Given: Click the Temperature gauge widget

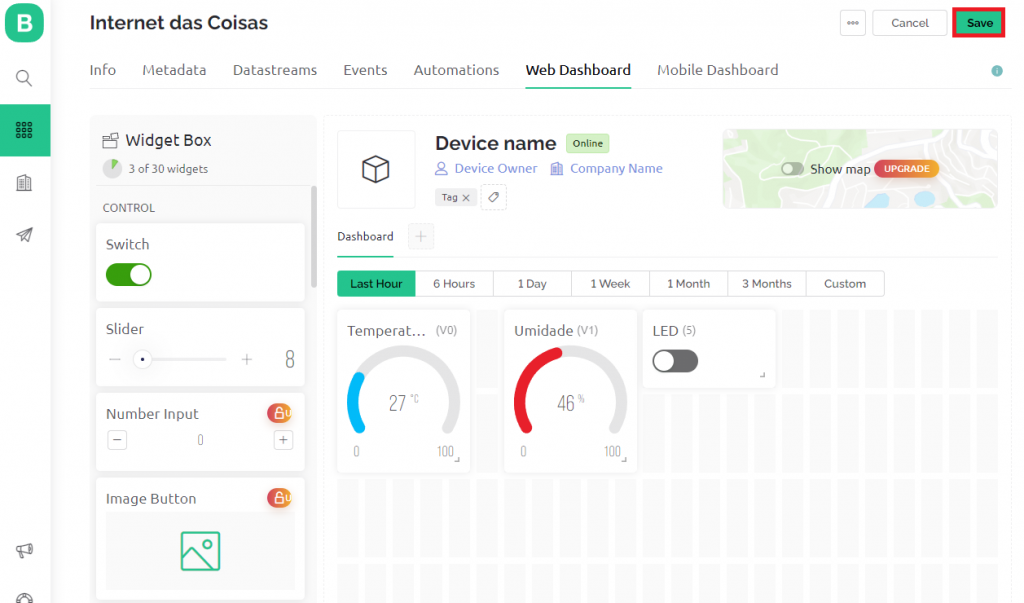Looking at the screenshot, I should (x=403, y=391).
